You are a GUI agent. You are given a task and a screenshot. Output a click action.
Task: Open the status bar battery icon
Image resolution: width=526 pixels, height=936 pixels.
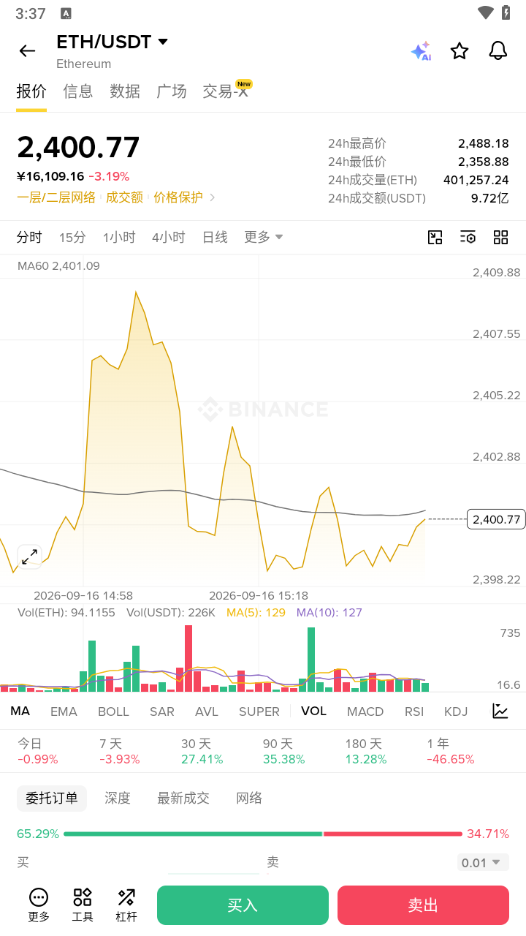pos(506,13)
